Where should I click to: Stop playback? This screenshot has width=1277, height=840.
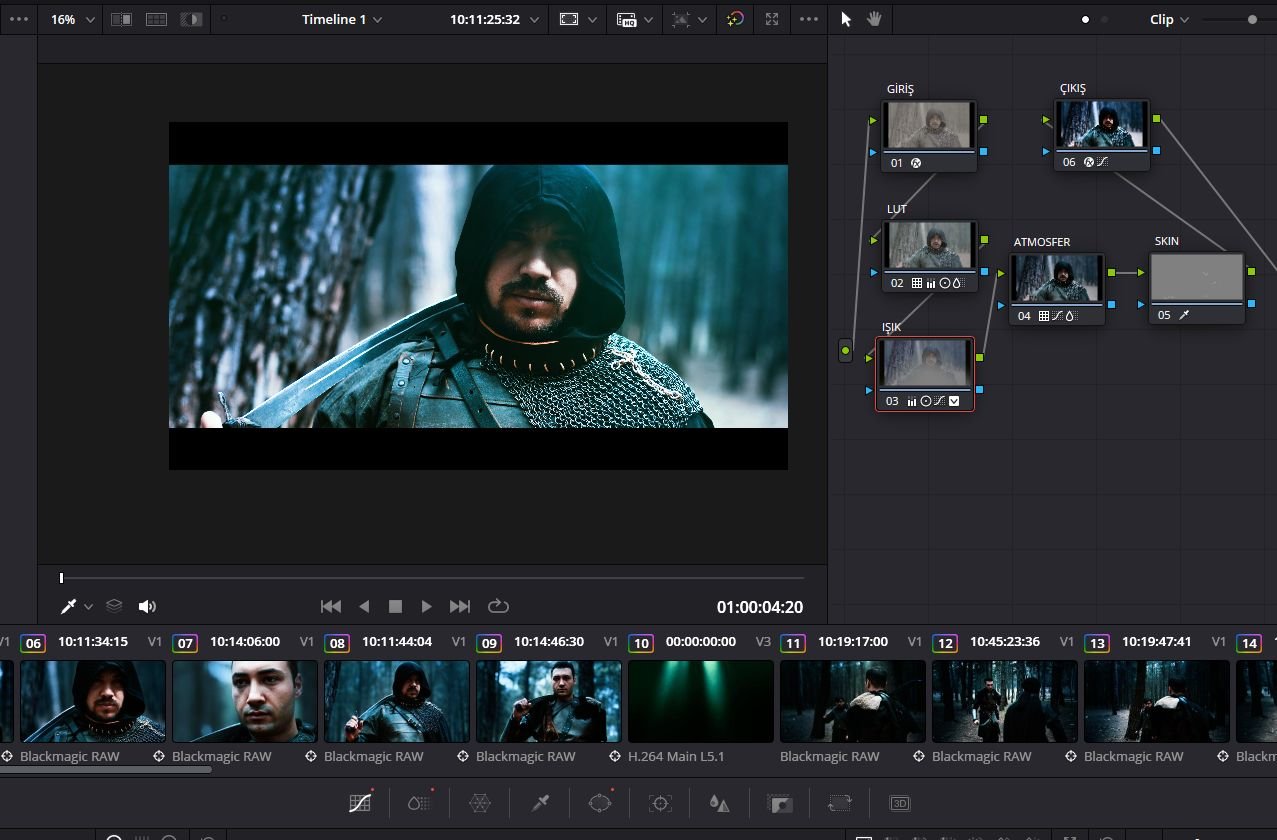(x=395, y=606)
